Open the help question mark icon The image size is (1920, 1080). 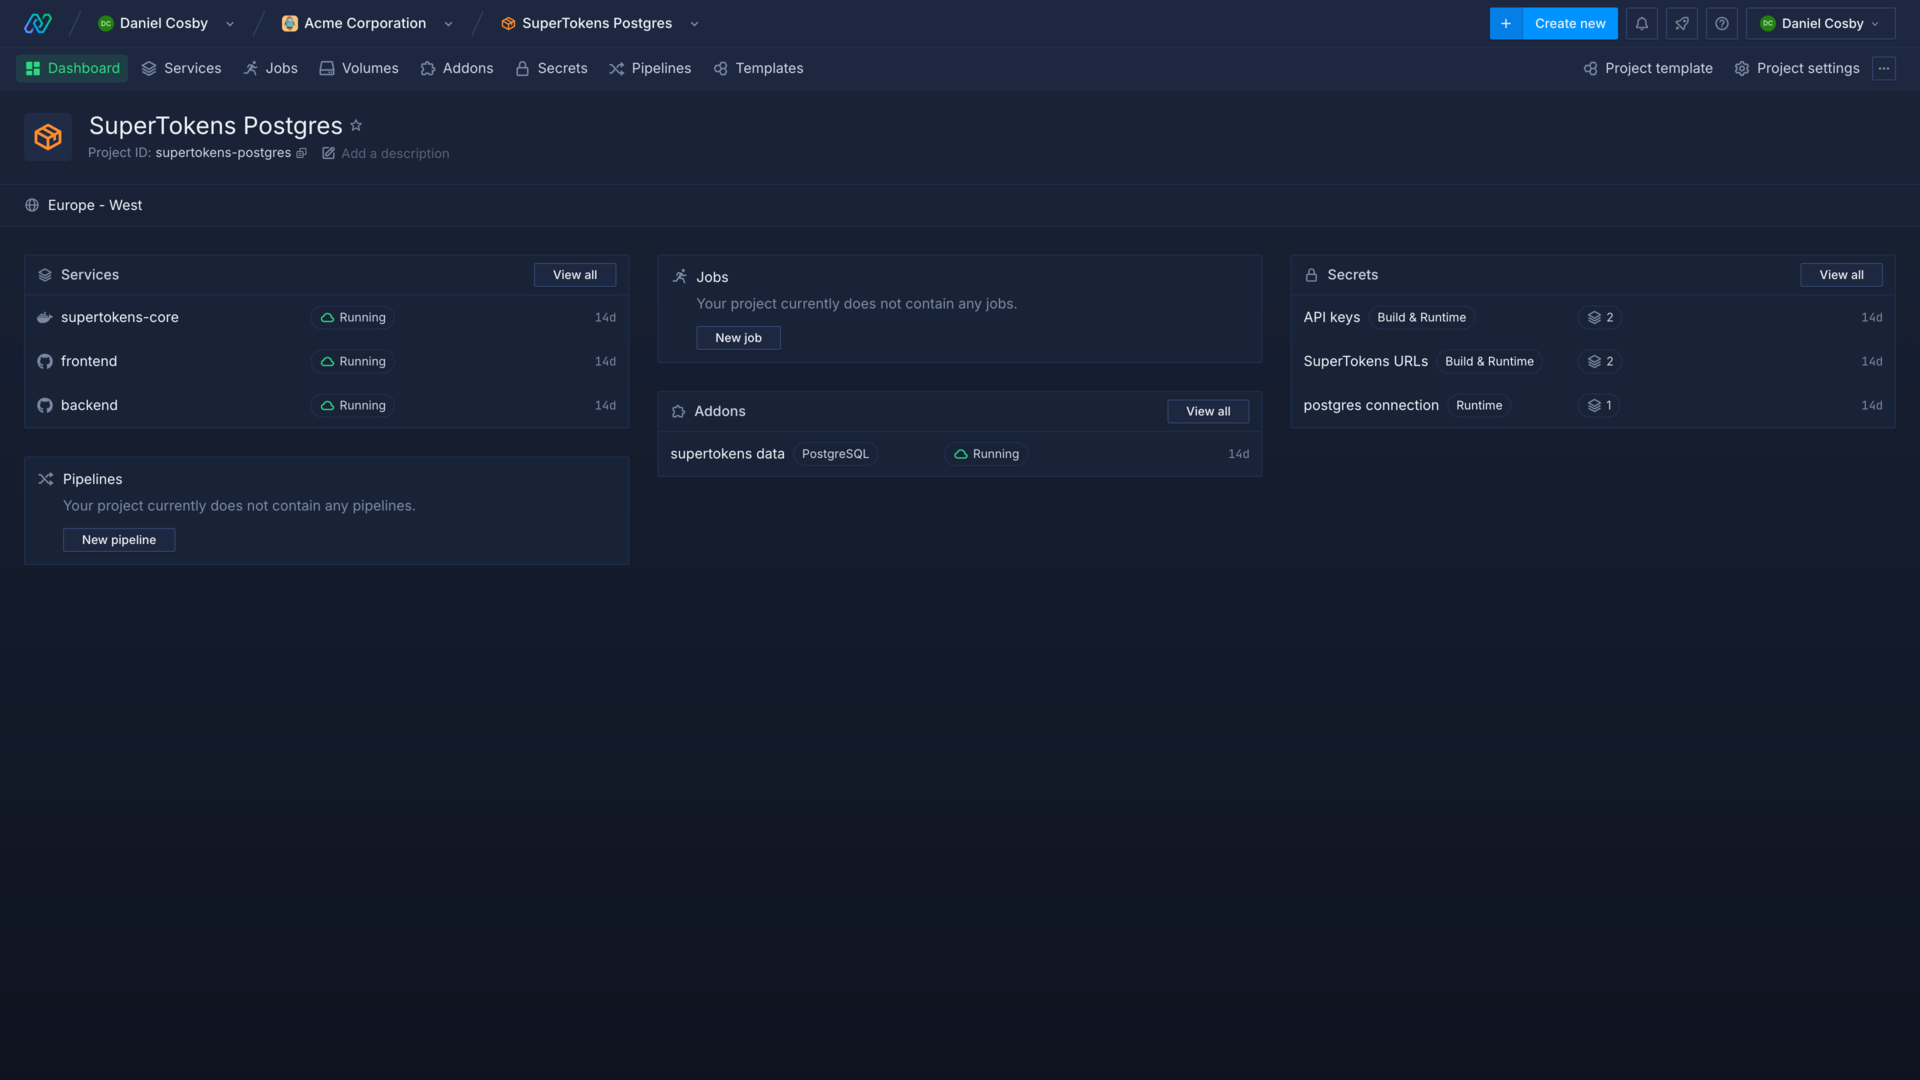(x=1721, y=23)
